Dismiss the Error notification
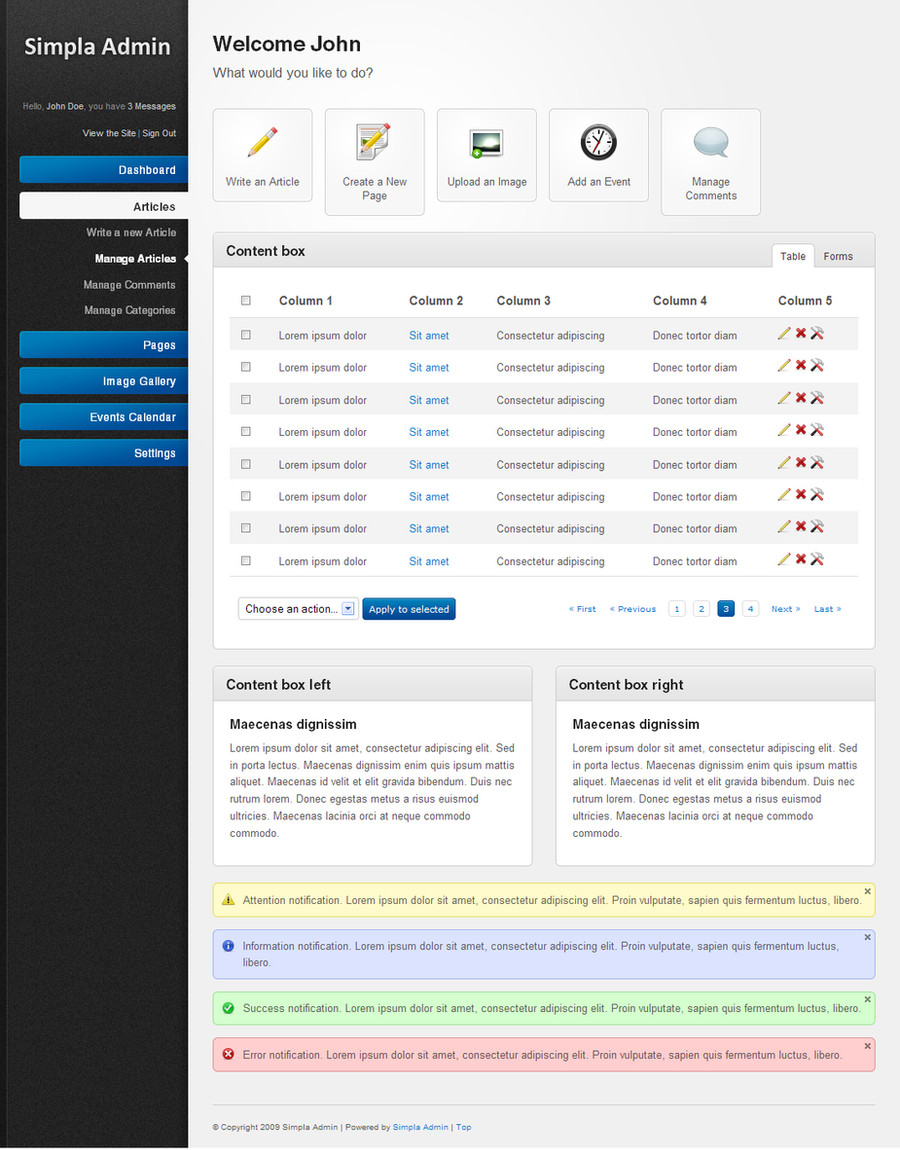 pos(867,1046)
